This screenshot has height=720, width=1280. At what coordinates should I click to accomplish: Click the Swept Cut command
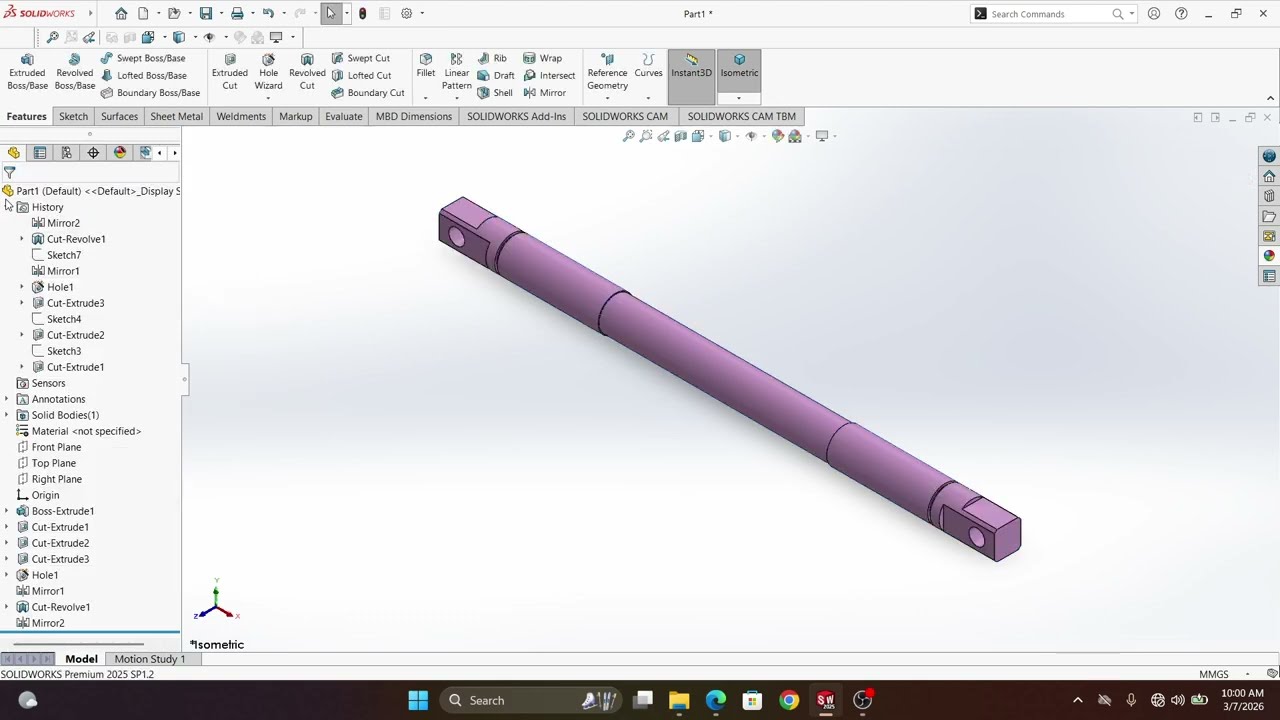pos(361,58)
